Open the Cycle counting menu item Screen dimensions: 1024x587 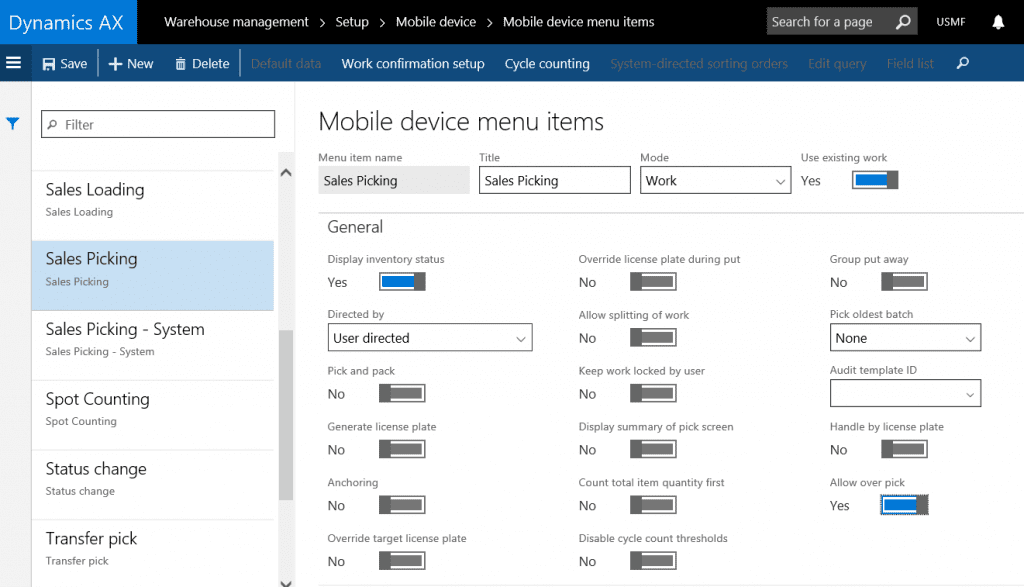click(547, 64)
